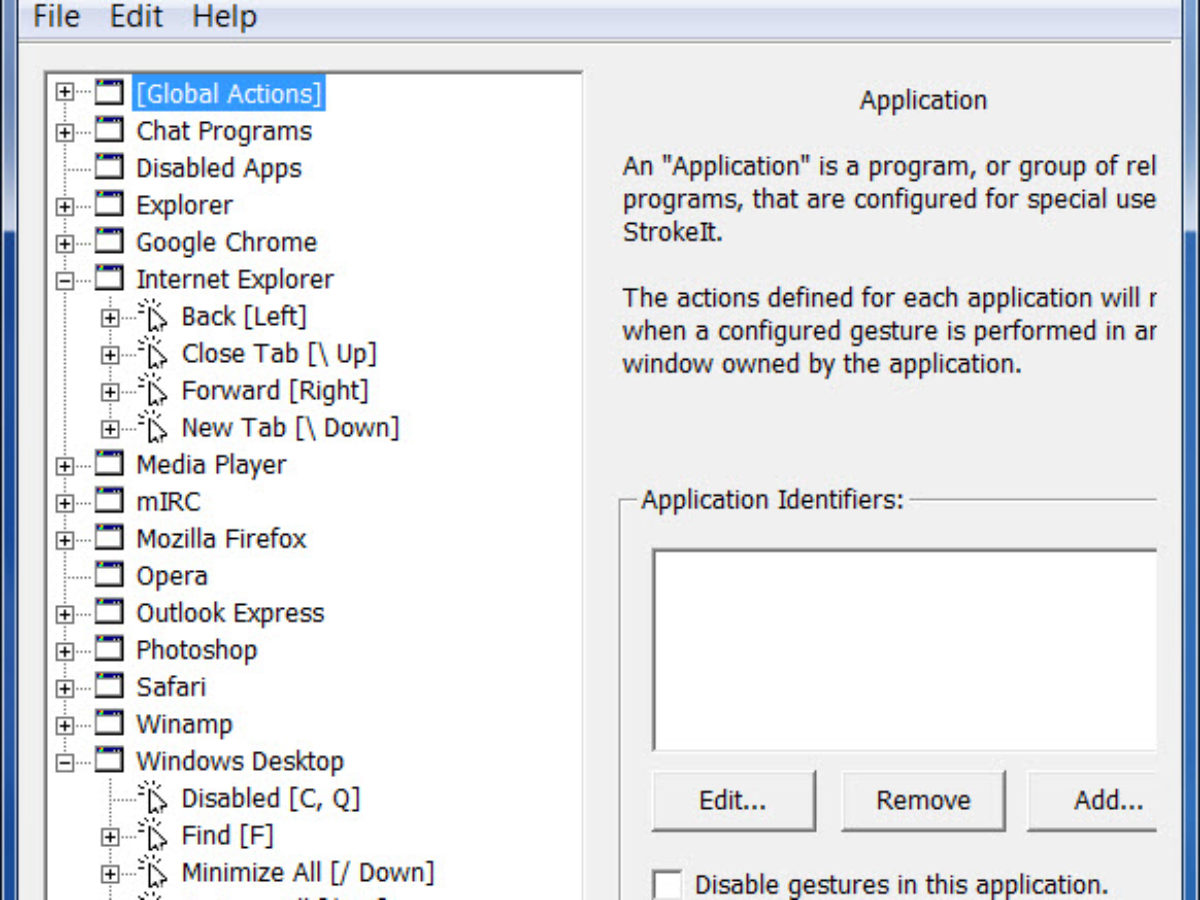This screenshot has width=1200, height=900.
Task: Select the Close Tab [\ Up] label
Action: pyautogui.click(x=279, y=353)
